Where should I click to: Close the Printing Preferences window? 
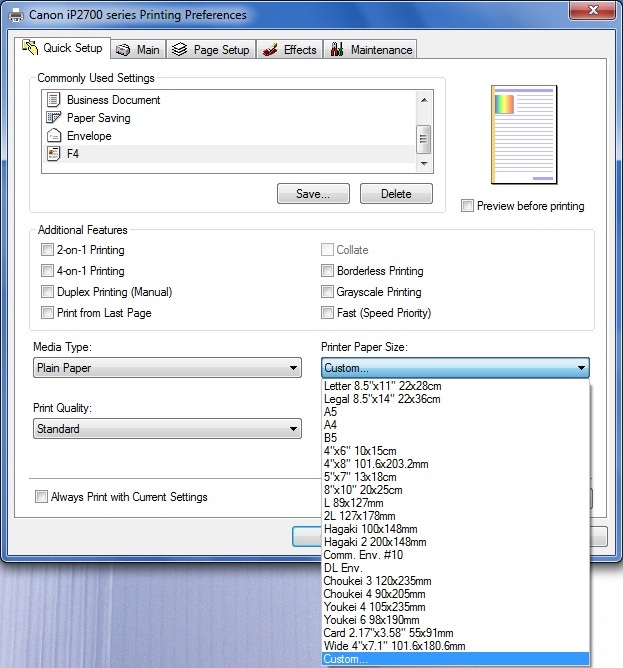593,10
